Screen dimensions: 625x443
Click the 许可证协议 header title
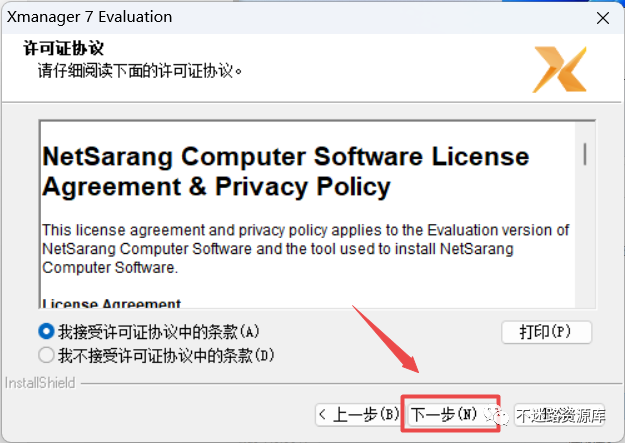click(63, 48)
